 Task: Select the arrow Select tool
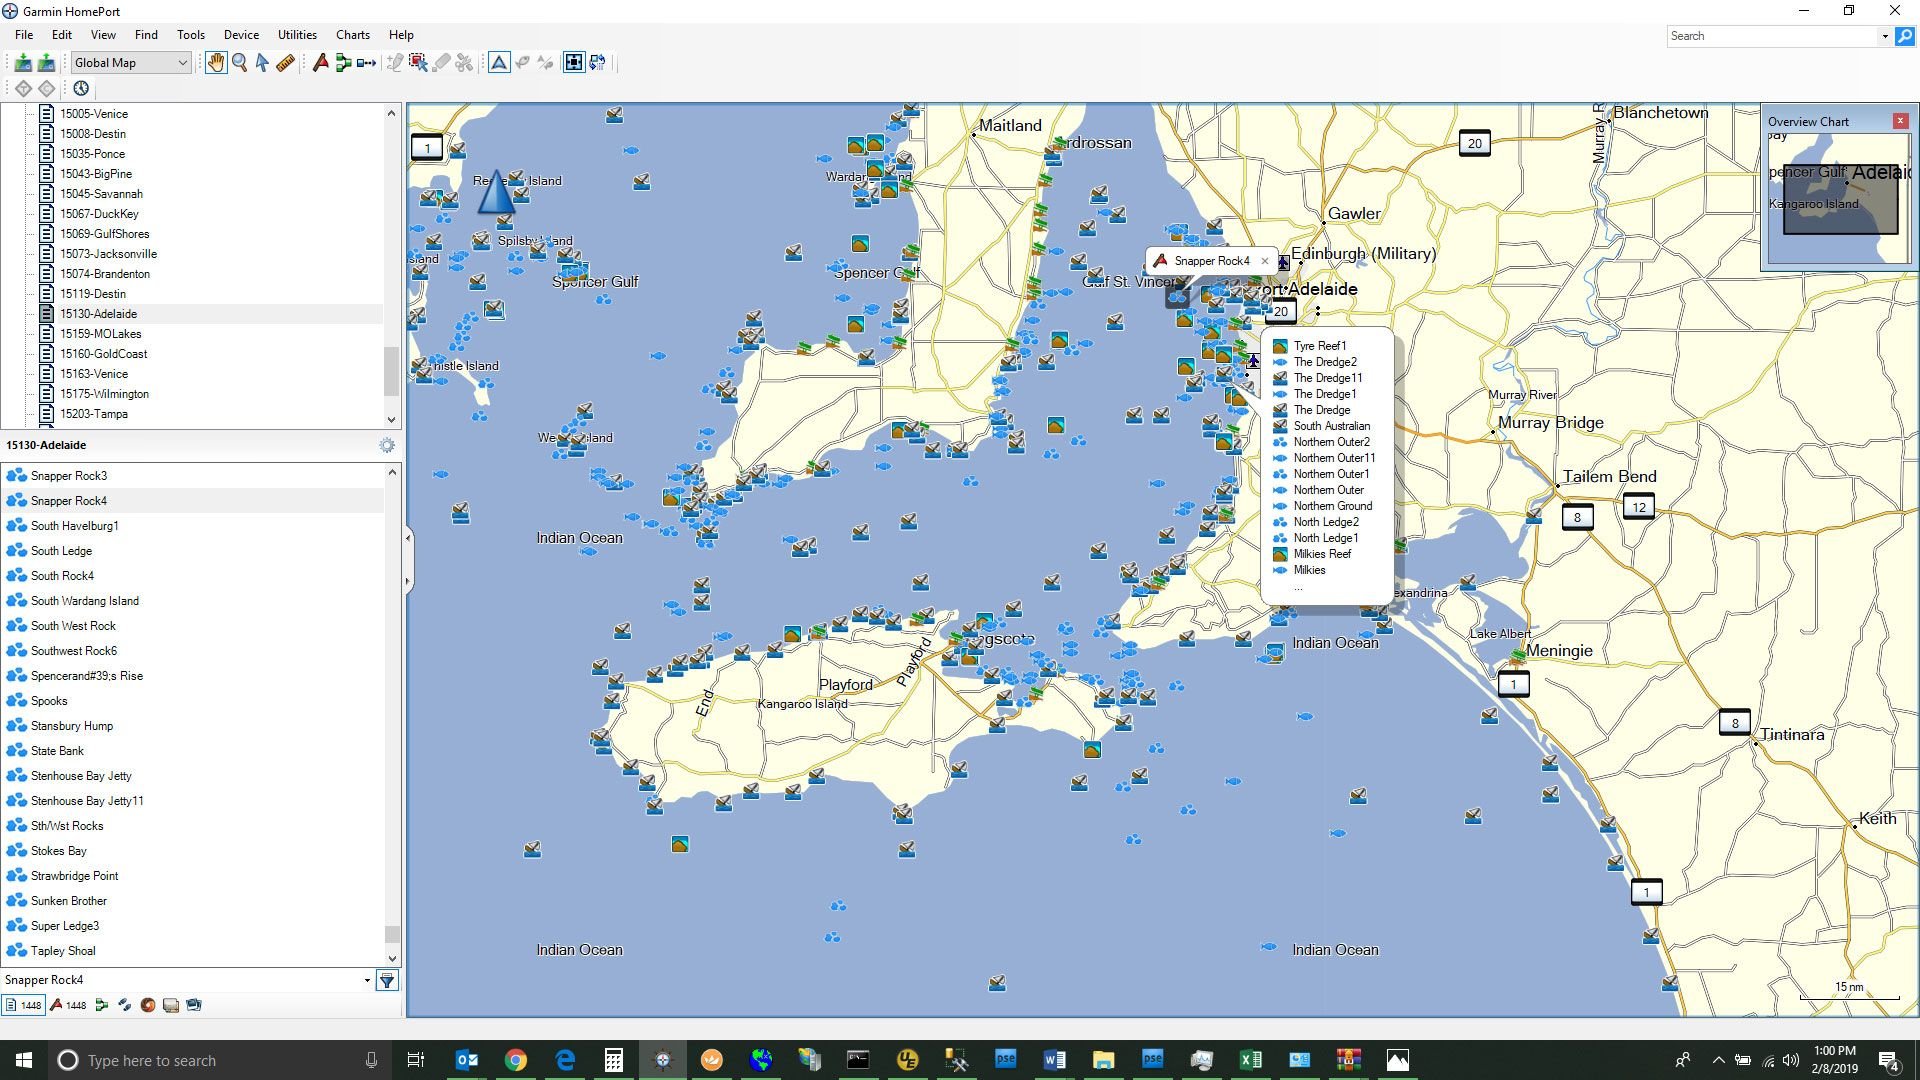click(262, 63)
